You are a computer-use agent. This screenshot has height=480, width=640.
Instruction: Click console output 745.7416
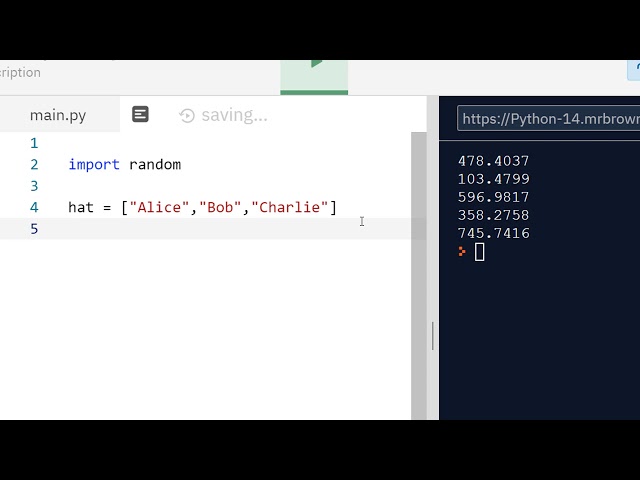[493, 233]
